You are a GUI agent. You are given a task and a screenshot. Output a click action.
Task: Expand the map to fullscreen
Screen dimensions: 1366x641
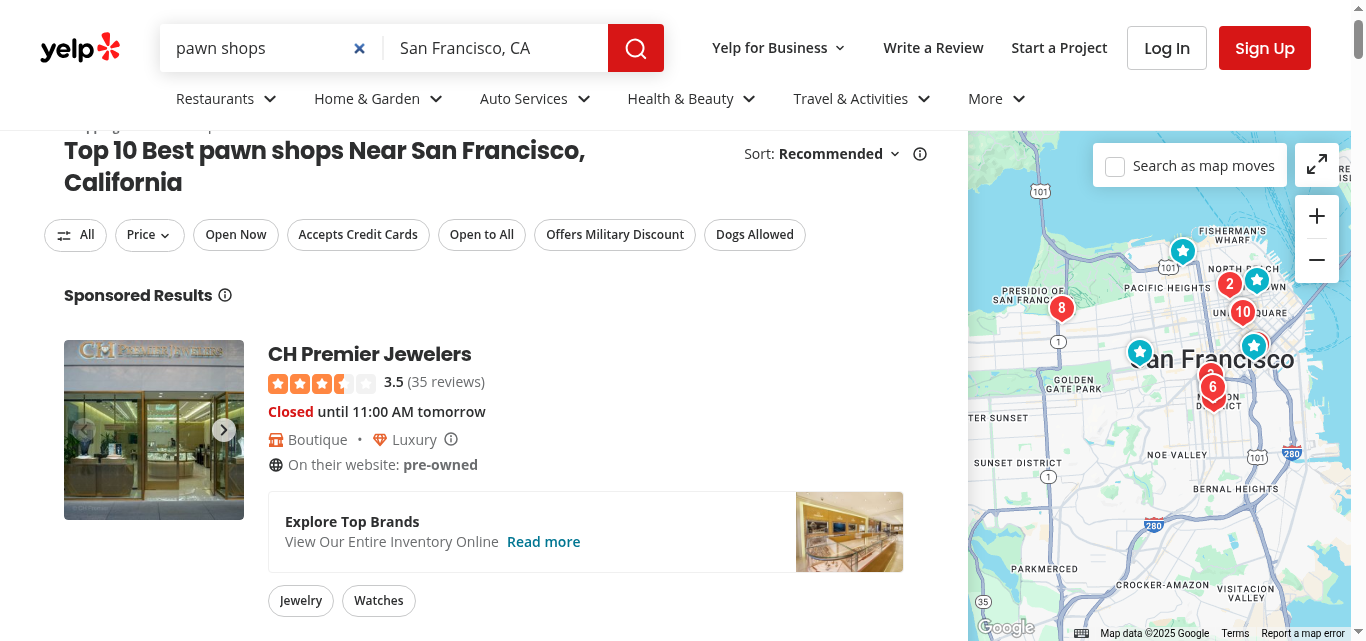1317,165
